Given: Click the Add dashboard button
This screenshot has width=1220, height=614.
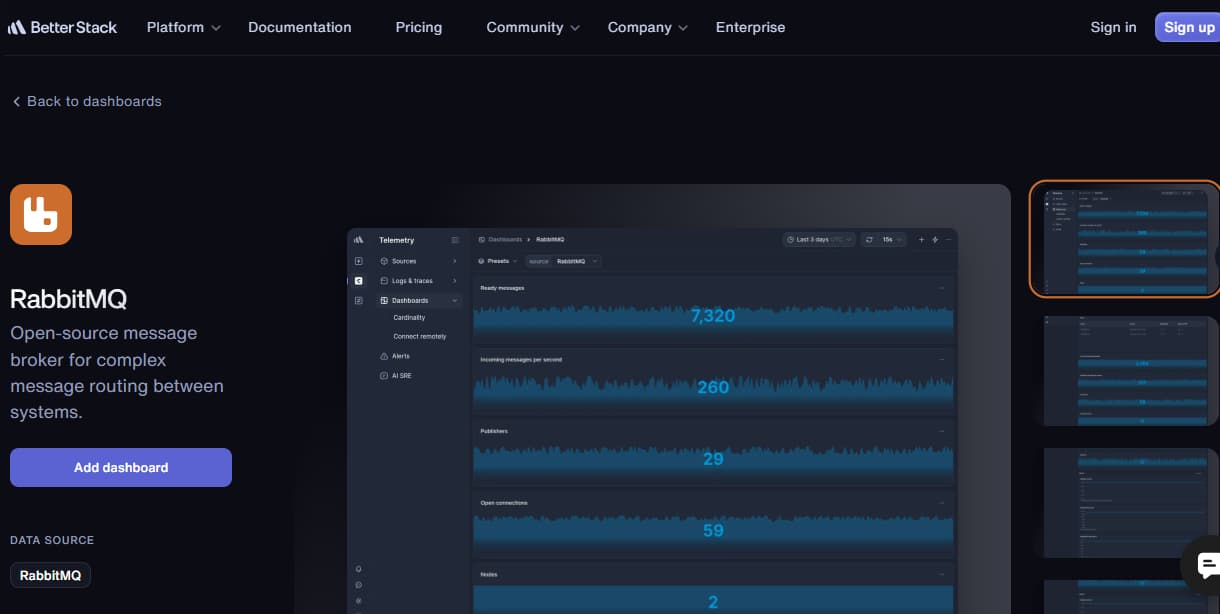Looking at the screenshot, I should [120, 467].
